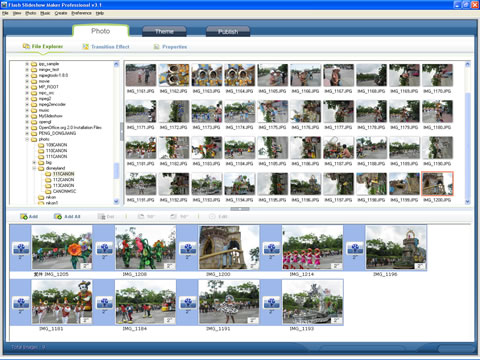
Task: Click duration badge on IMG_1214 slide
Action: pyautogui.click(x=337, y=266)
